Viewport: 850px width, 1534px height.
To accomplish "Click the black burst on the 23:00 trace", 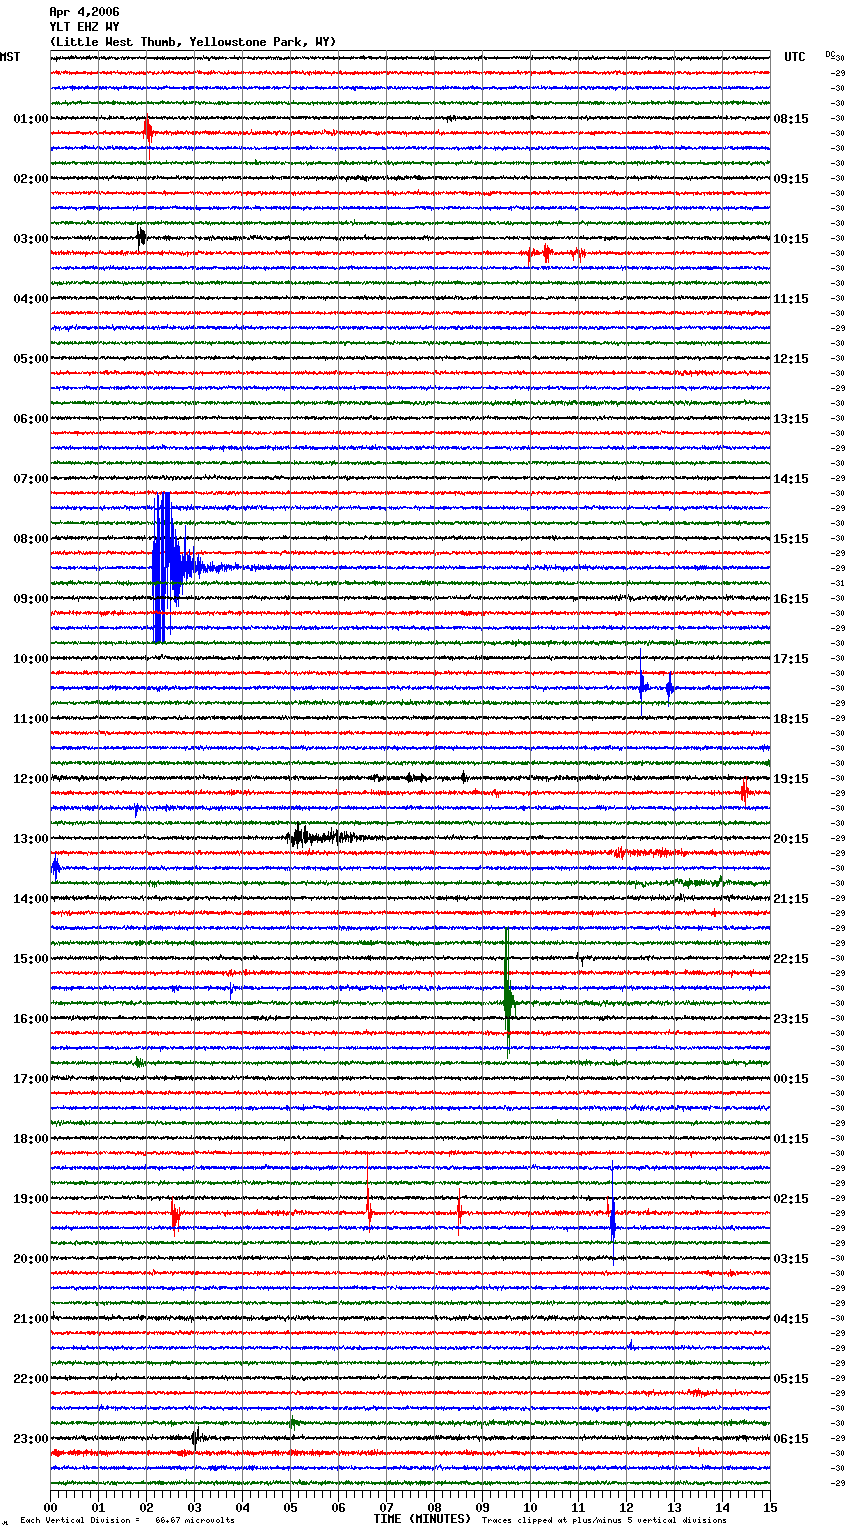I will pos(196,1437).
